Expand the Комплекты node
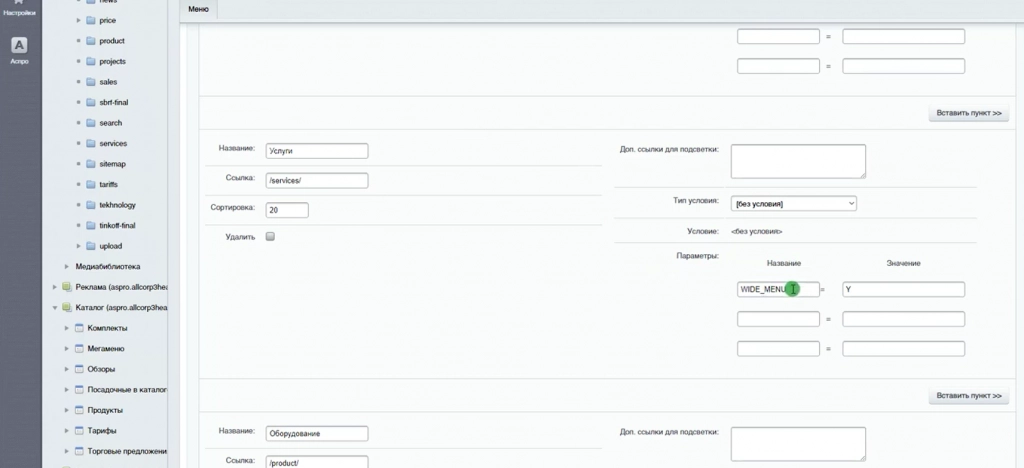This screenshot has width=1024, height=468. coord(67,328)
